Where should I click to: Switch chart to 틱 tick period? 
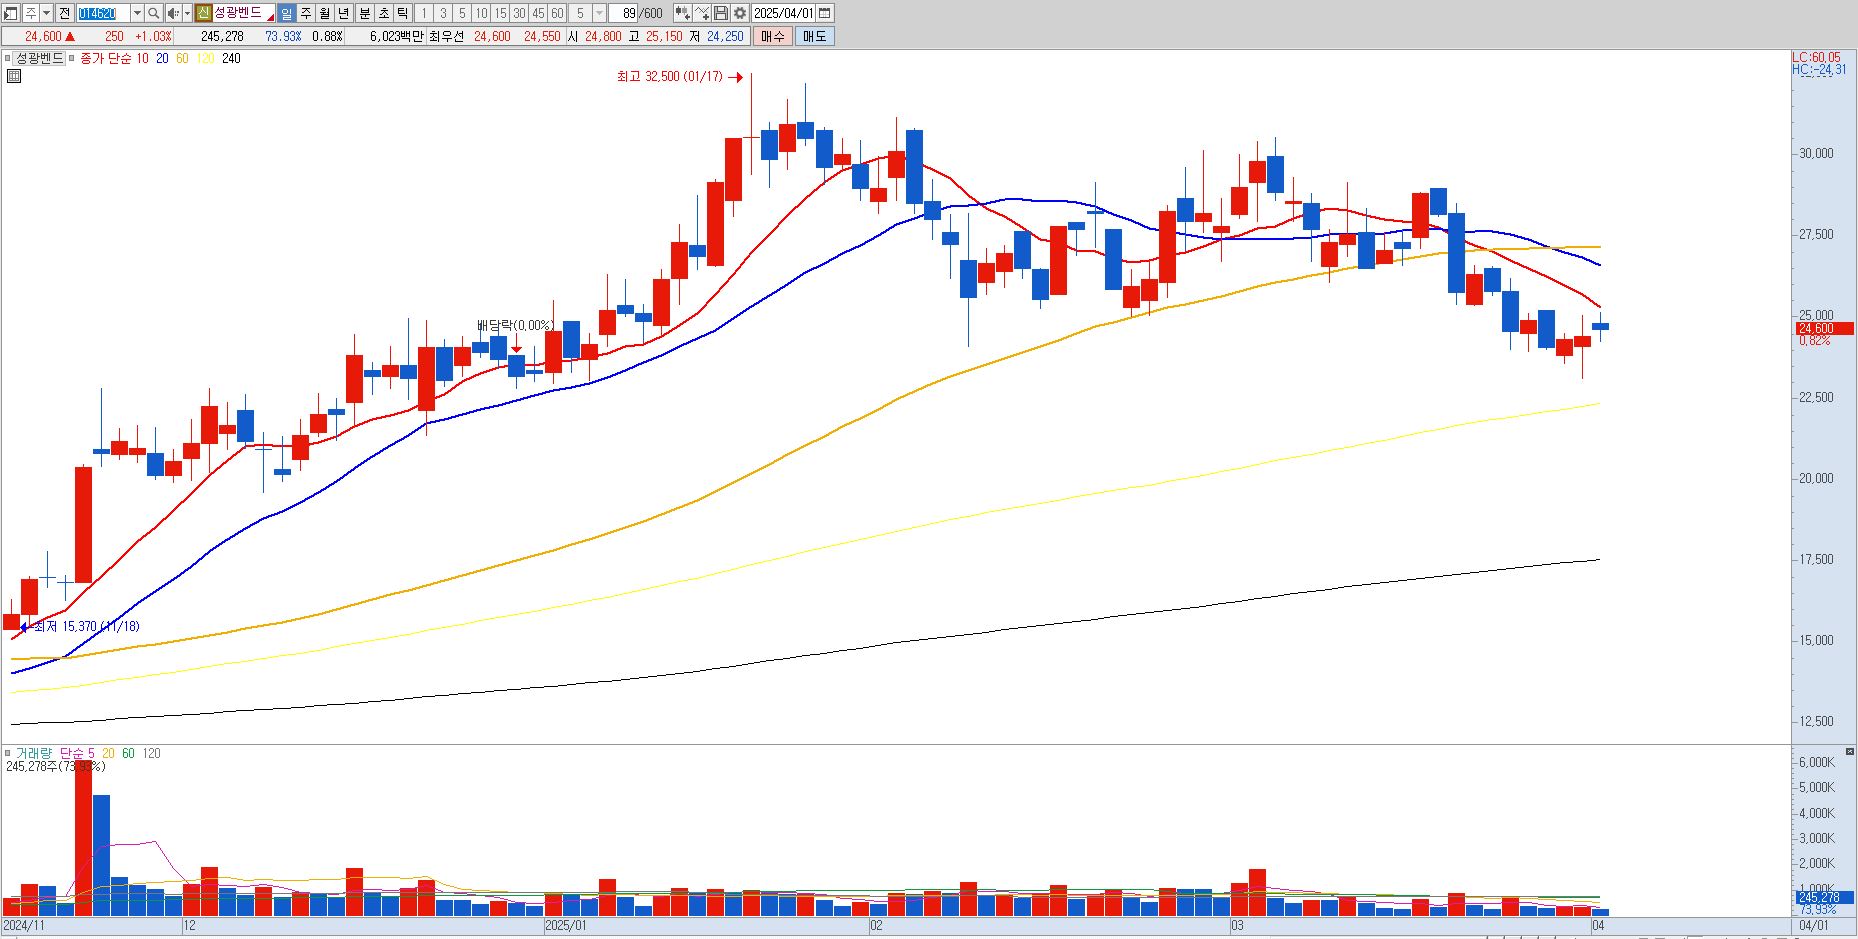coord(402,13)
